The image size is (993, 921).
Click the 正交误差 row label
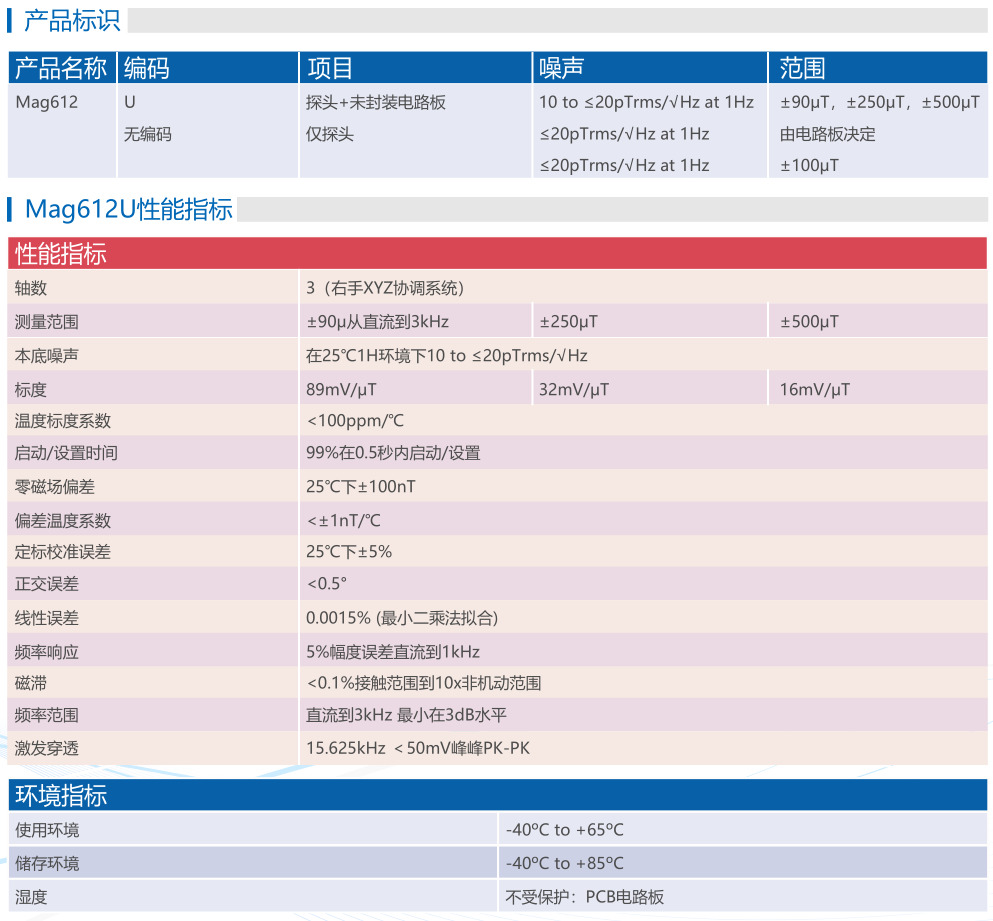[x=47, y=583]
